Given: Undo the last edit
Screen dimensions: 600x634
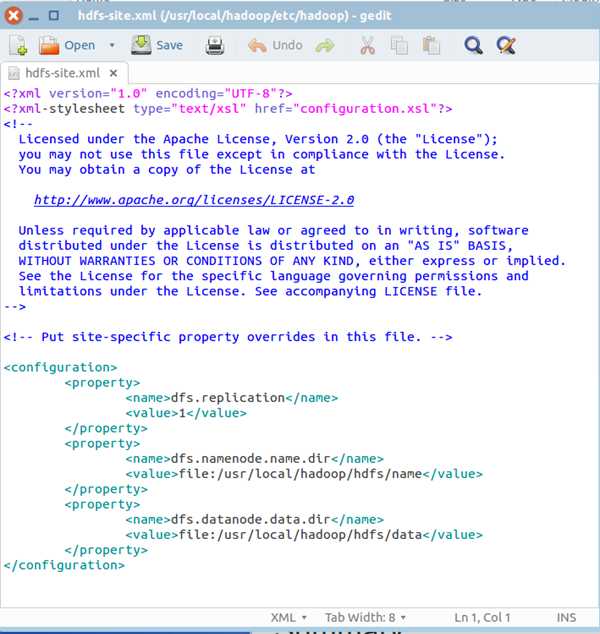Looking at the screenshot, I should [275, 45].
